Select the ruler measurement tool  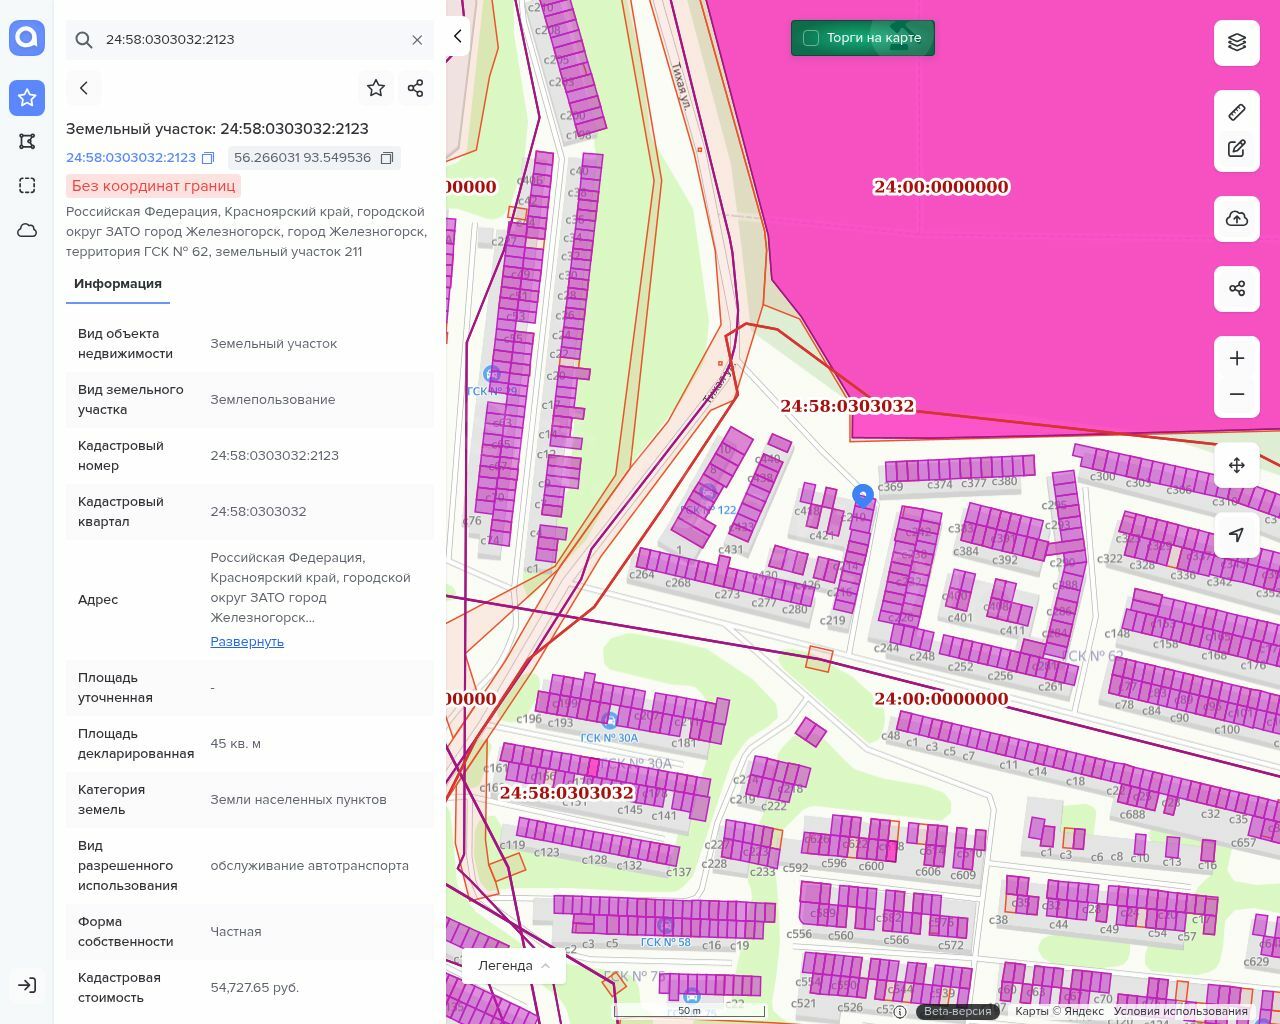click(1237, 112)
